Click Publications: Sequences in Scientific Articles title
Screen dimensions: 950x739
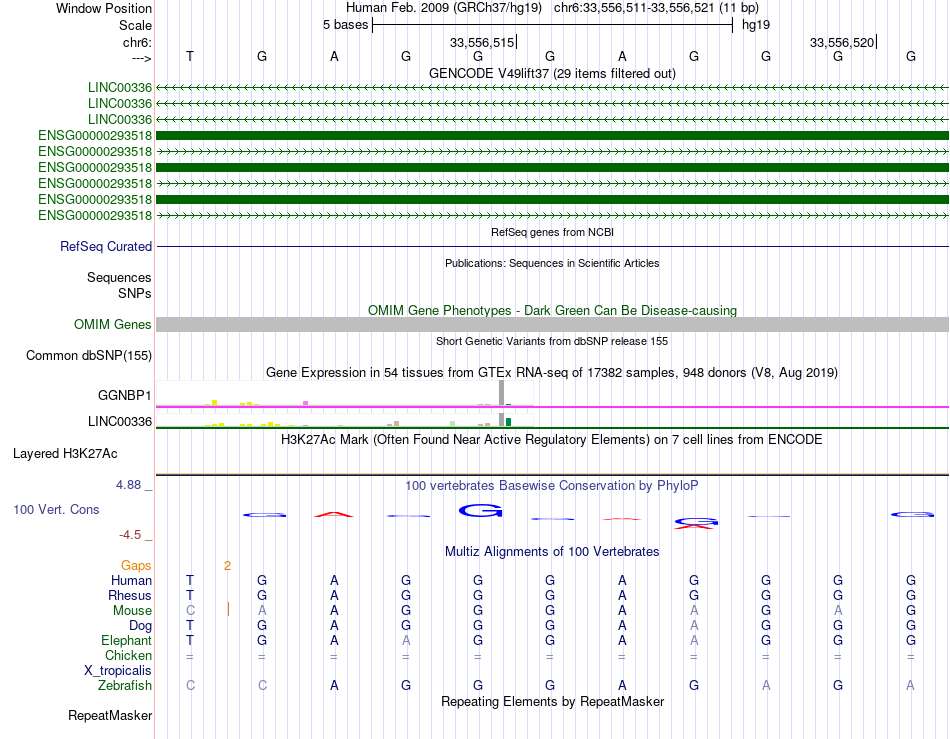point(552,263)
